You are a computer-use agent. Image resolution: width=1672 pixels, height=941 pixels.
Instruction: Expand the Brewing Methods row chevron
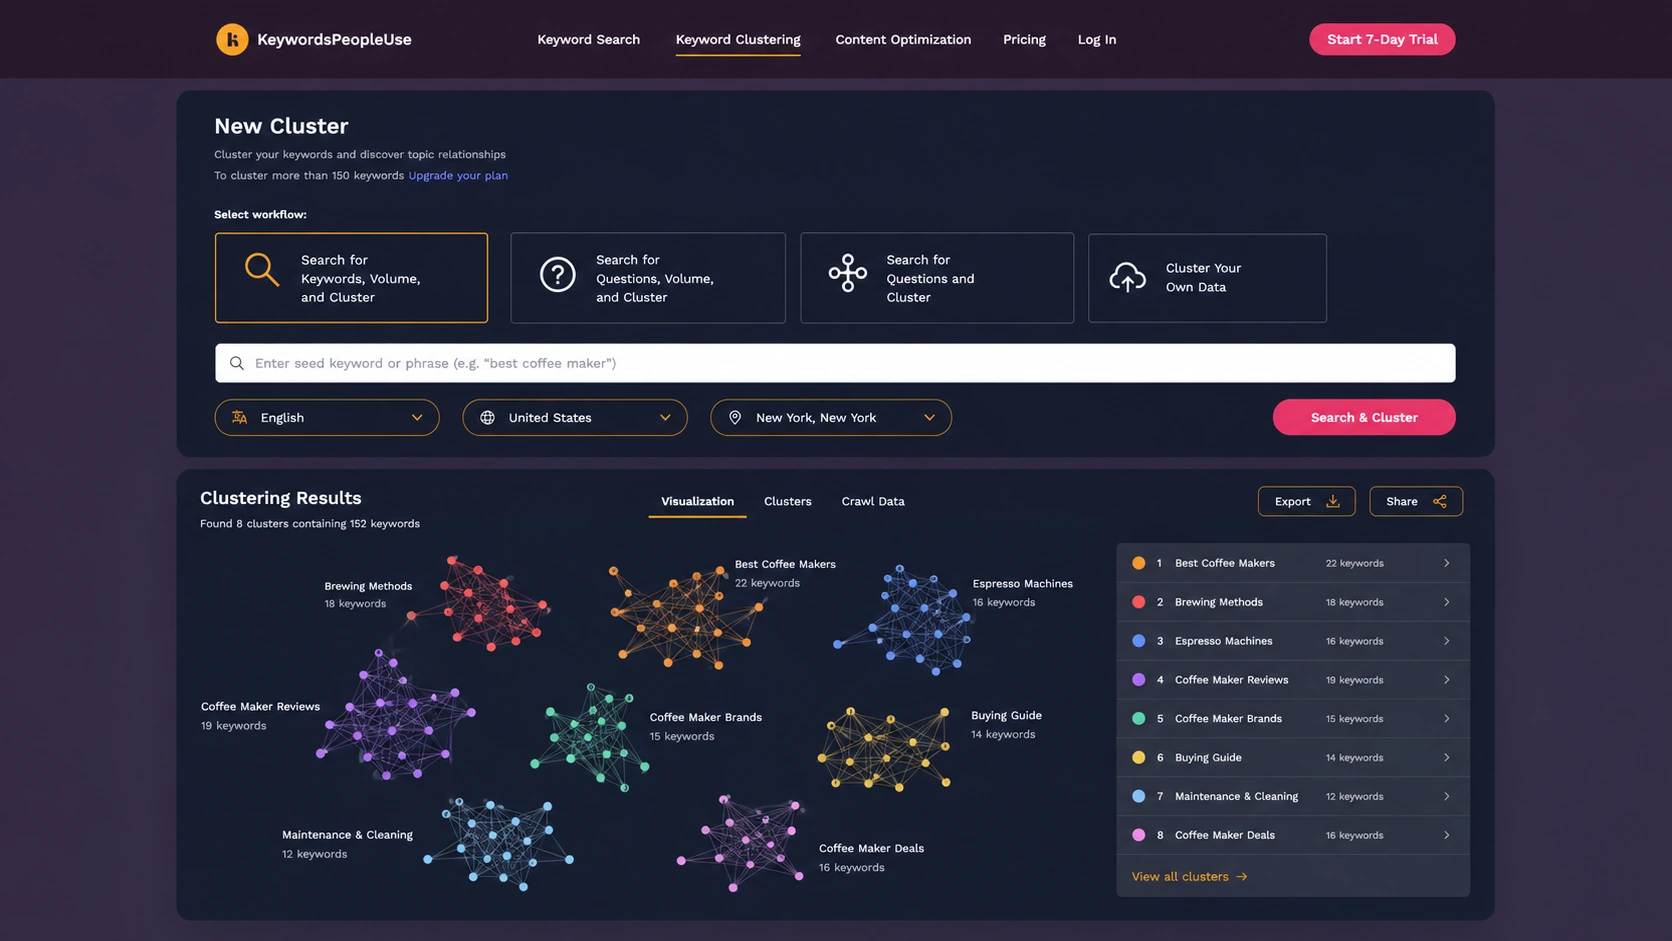tap(1446, 602)
